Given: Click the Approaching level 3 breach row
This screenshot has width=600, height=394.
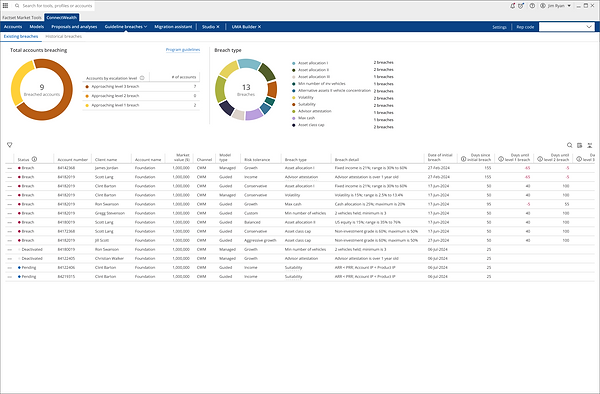Looking at the screenshot, I should (x=141, y=87).
